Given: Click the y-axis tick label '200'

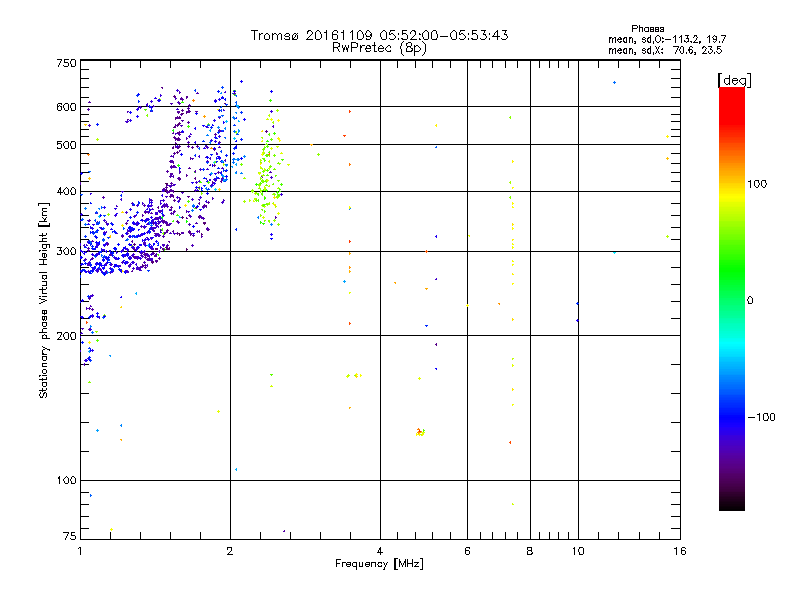Looking at the screenshot, I should tap(66, 336).
